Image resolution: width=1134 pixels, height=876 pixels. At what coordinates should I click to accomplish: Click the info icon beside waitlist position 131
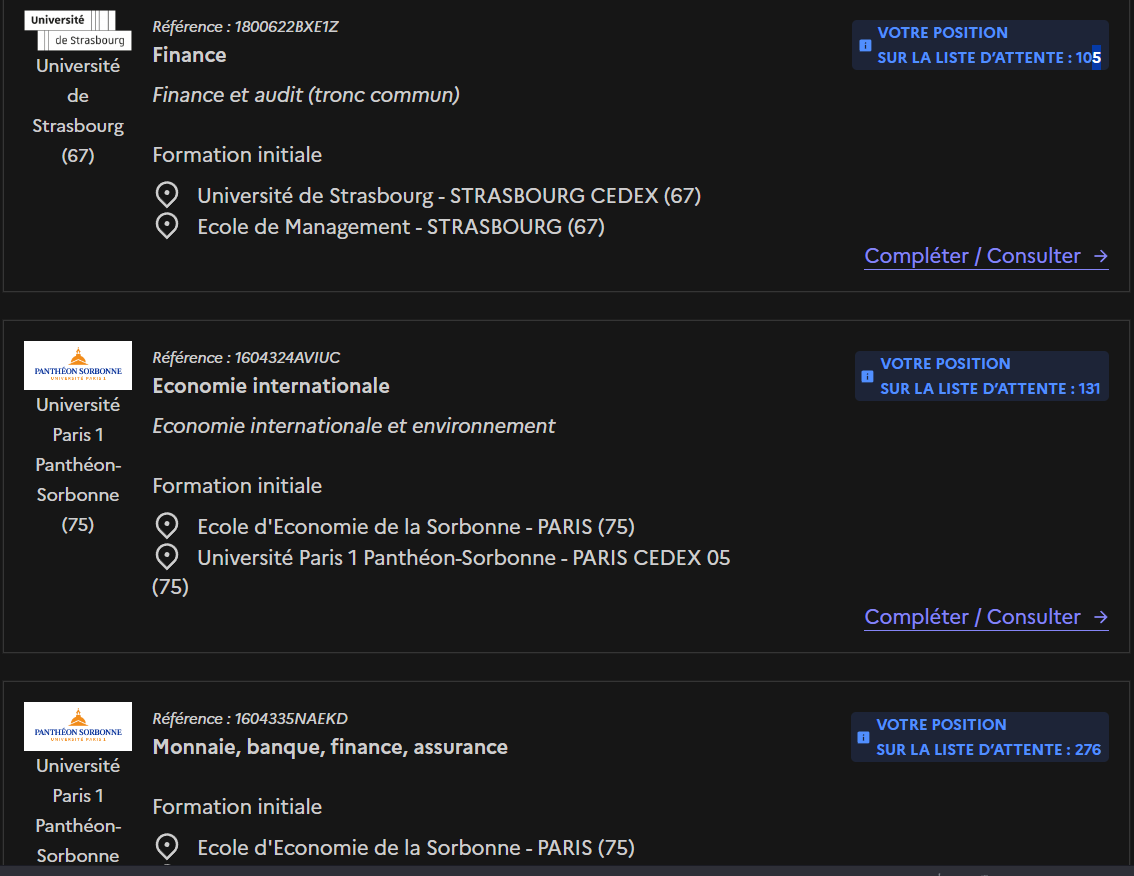[x=867, y=376]
